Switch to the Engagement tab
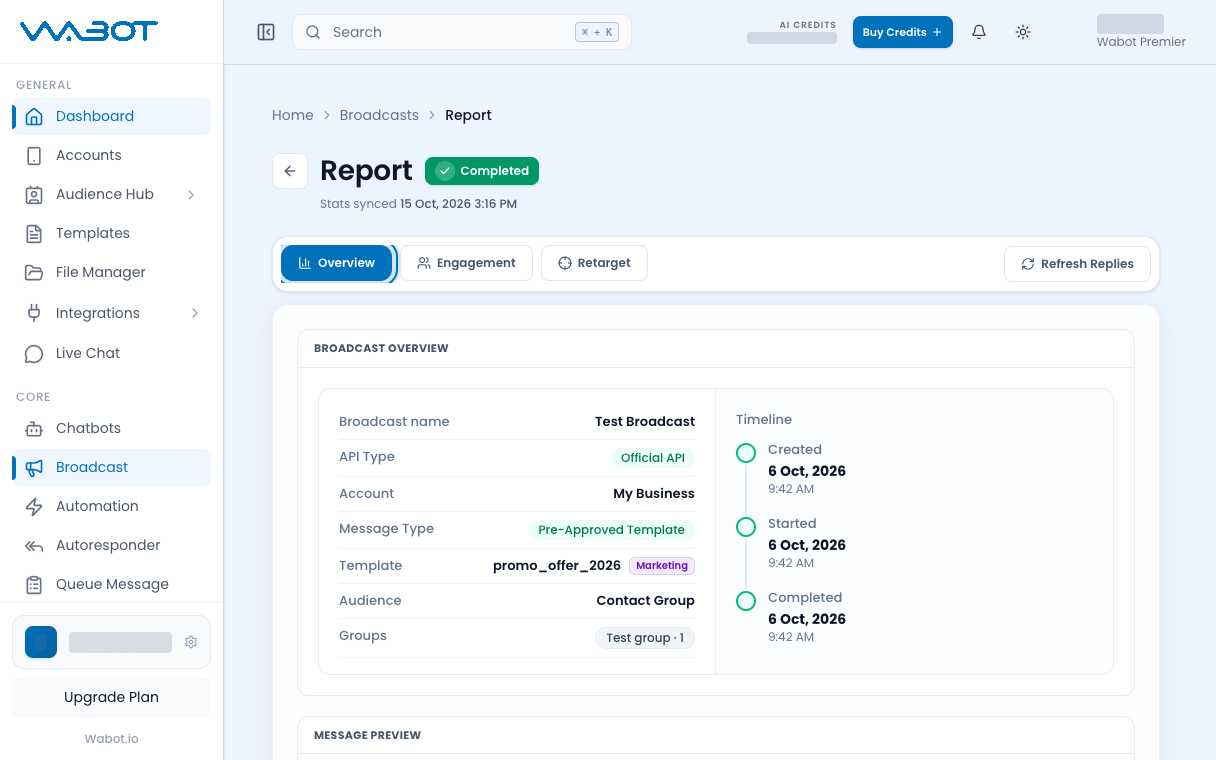This screenshot has height=760, width=1216. tap(466, 263)
